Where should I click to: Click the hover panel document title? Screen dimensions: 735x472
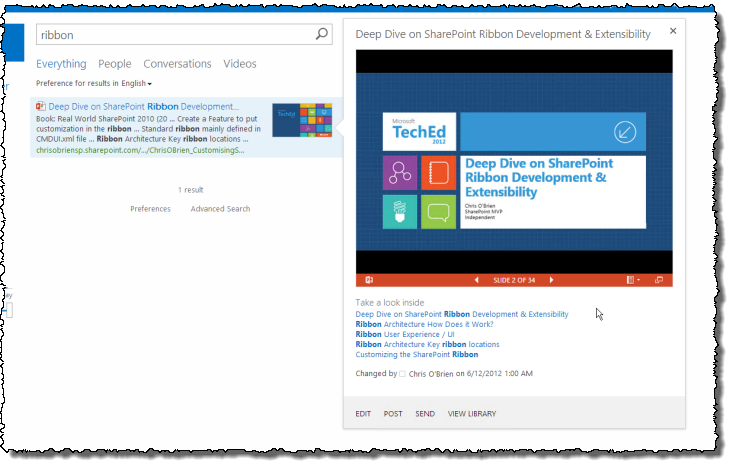[x=503, y=34]
